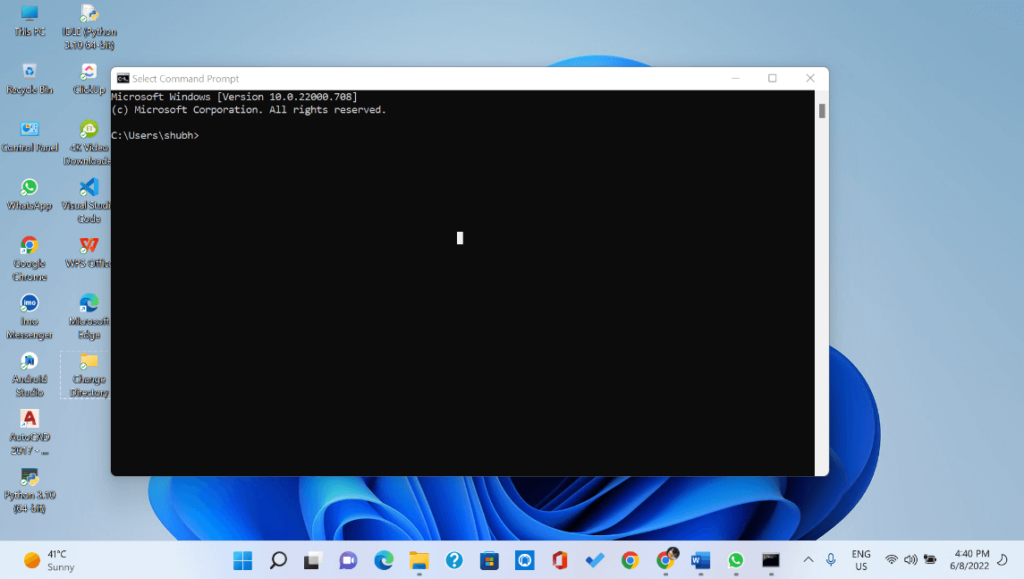Viewport: 1024px width, 579px height.
Task: Select the 4K Video Downloader shortcut
Action: click(87, 143)
